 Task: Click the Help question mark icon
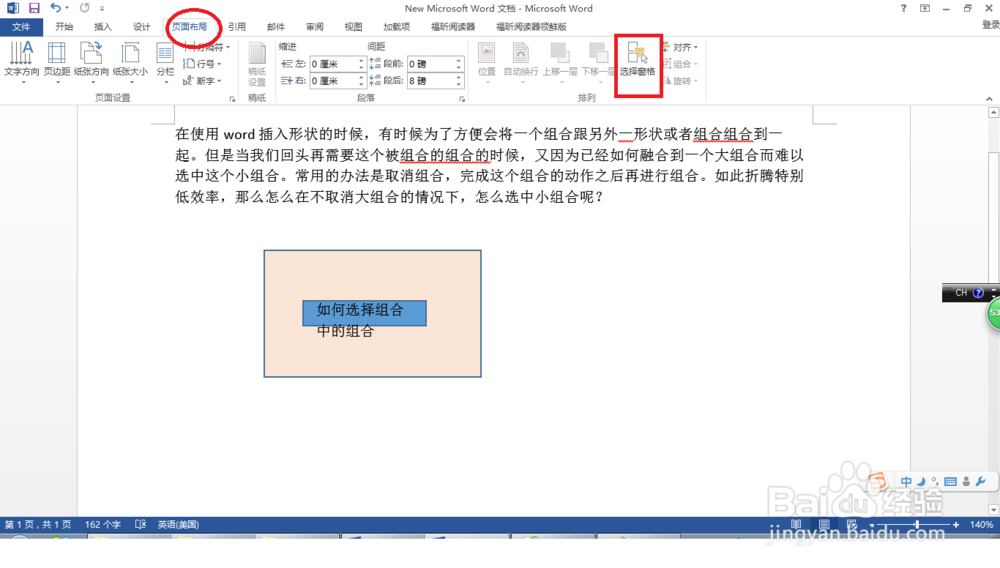(x=903, y=8)
